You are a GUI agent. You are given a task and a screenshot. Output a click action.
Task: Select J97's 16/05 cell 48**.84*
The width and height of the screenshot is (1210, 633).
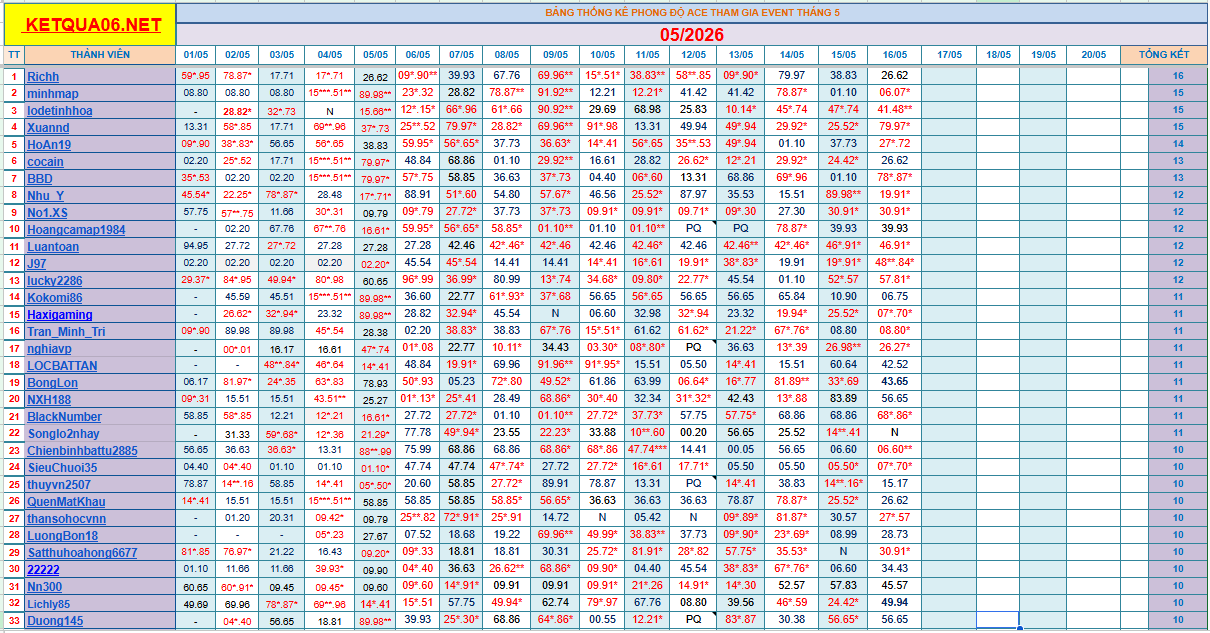click(x=895, y=263)
